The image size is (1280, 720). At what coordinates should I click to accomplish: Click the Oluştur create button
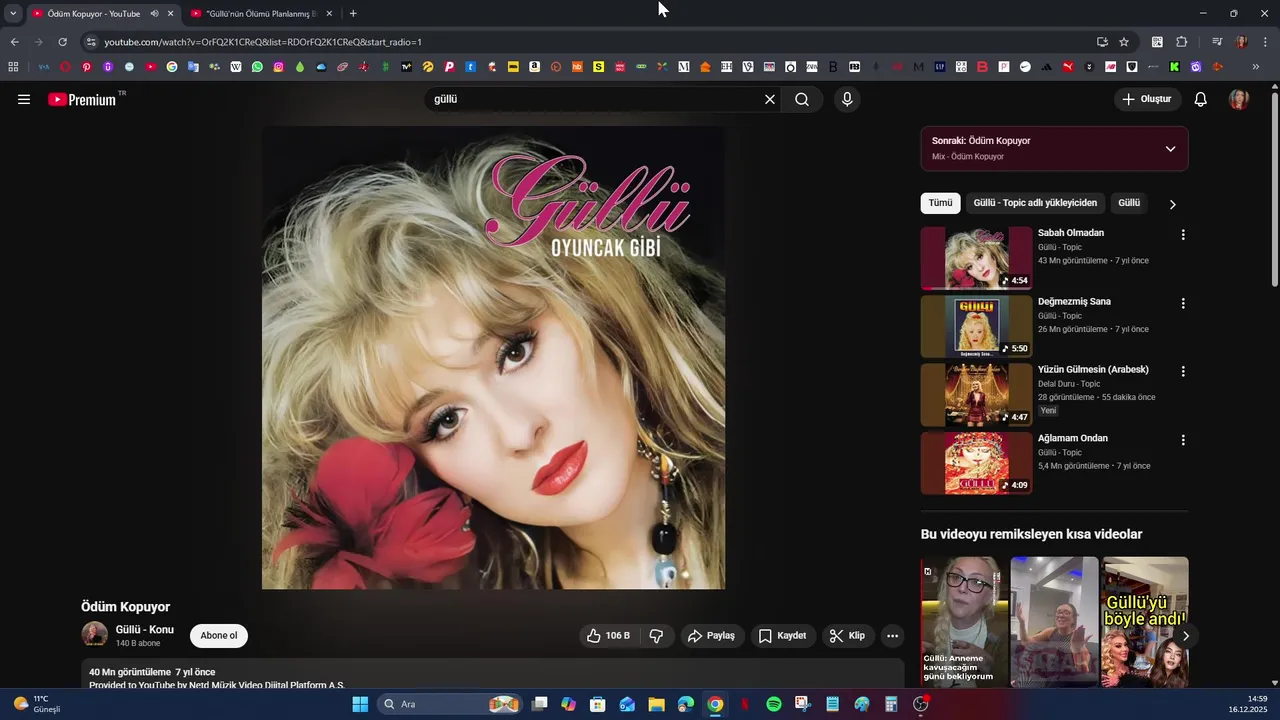click(1148, 99)
